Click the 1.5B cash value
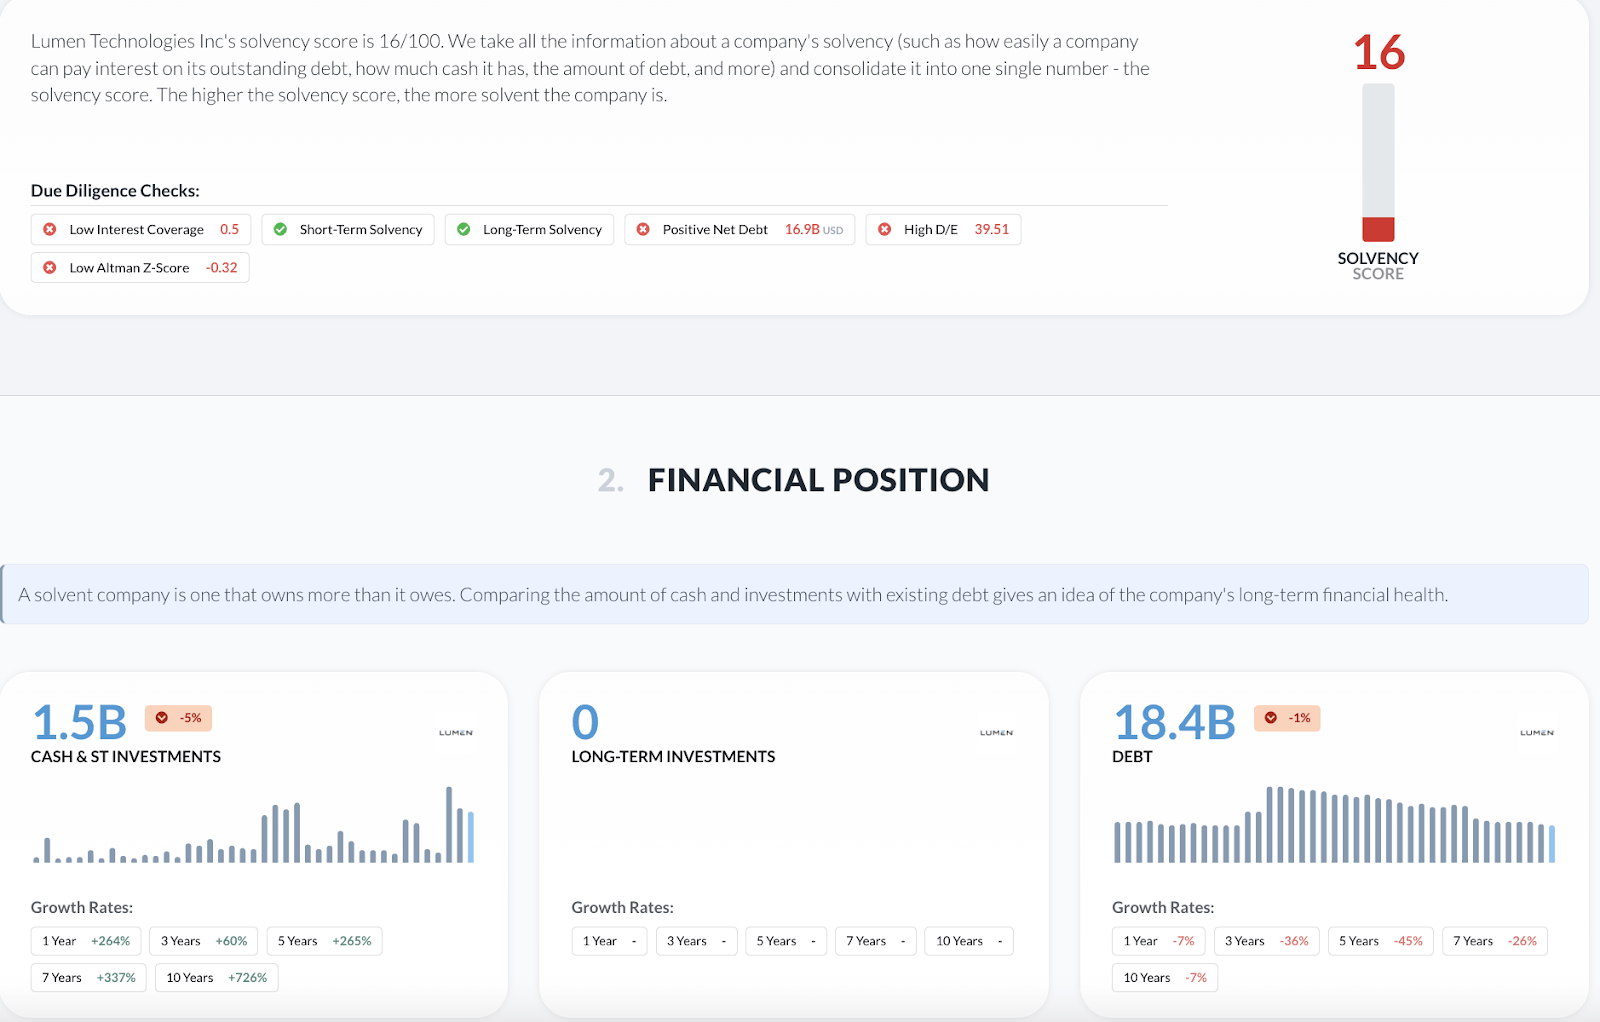Image resolution: width=1600 pixels, height=1022 pixels. point(80,722)
